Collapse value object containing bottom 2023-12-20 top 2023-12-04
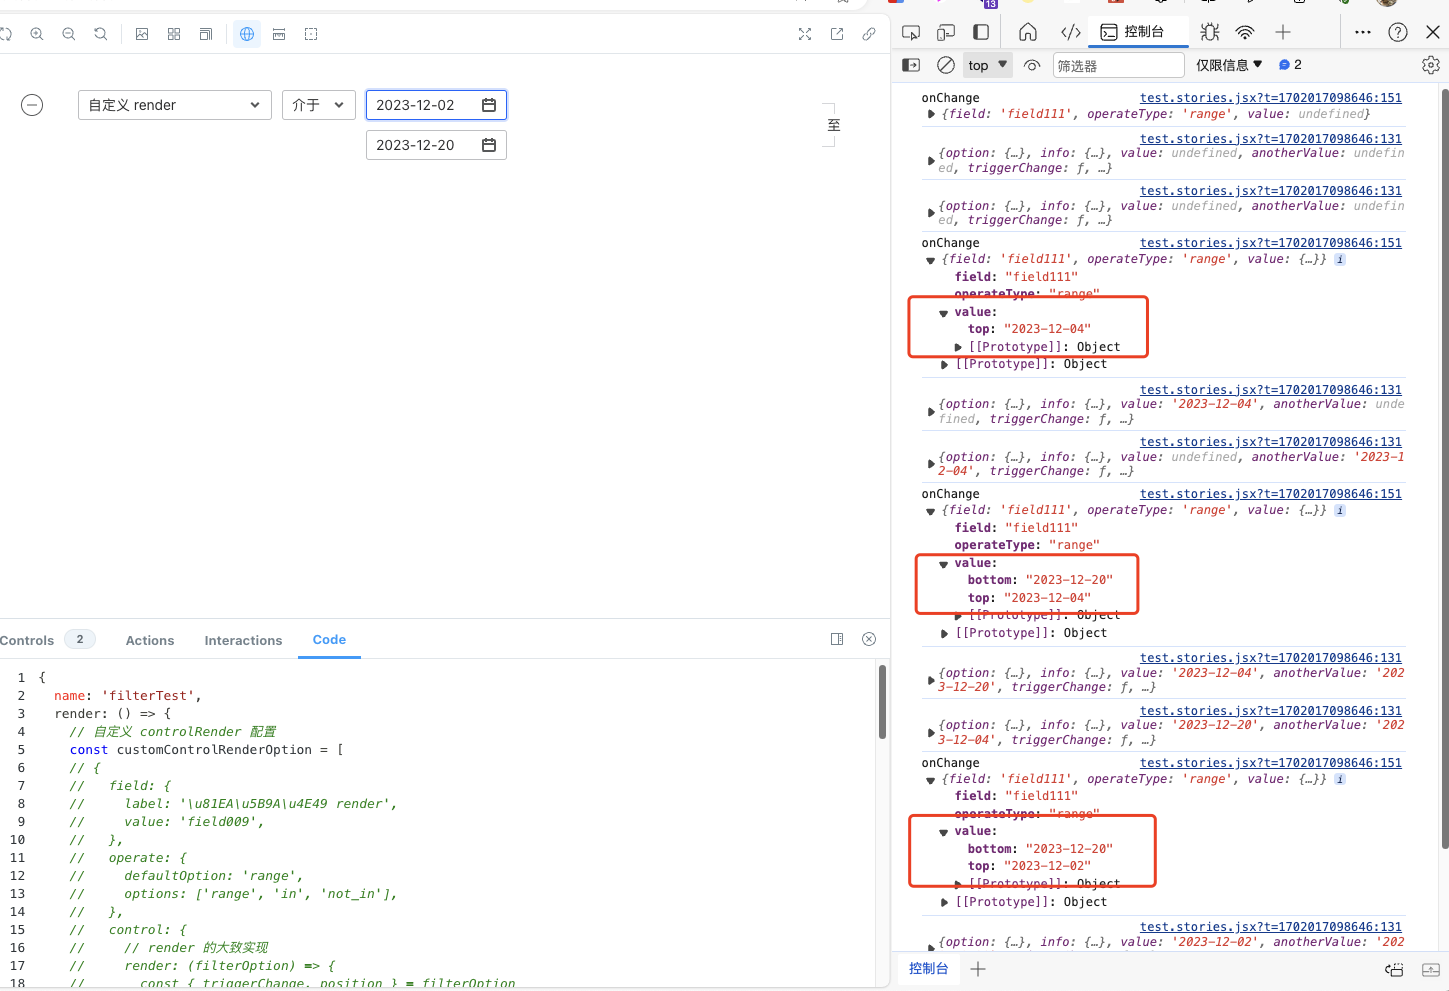 [943, 564]
